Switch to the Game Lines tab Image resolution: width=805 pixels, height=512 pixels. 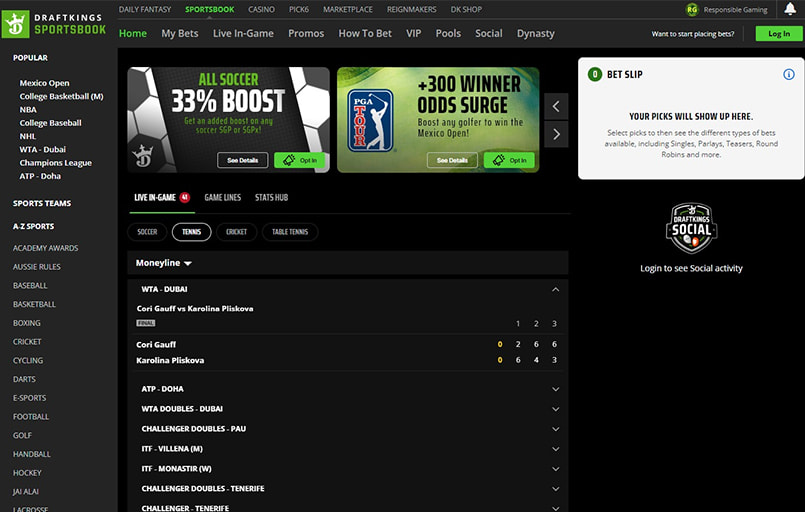222,198
